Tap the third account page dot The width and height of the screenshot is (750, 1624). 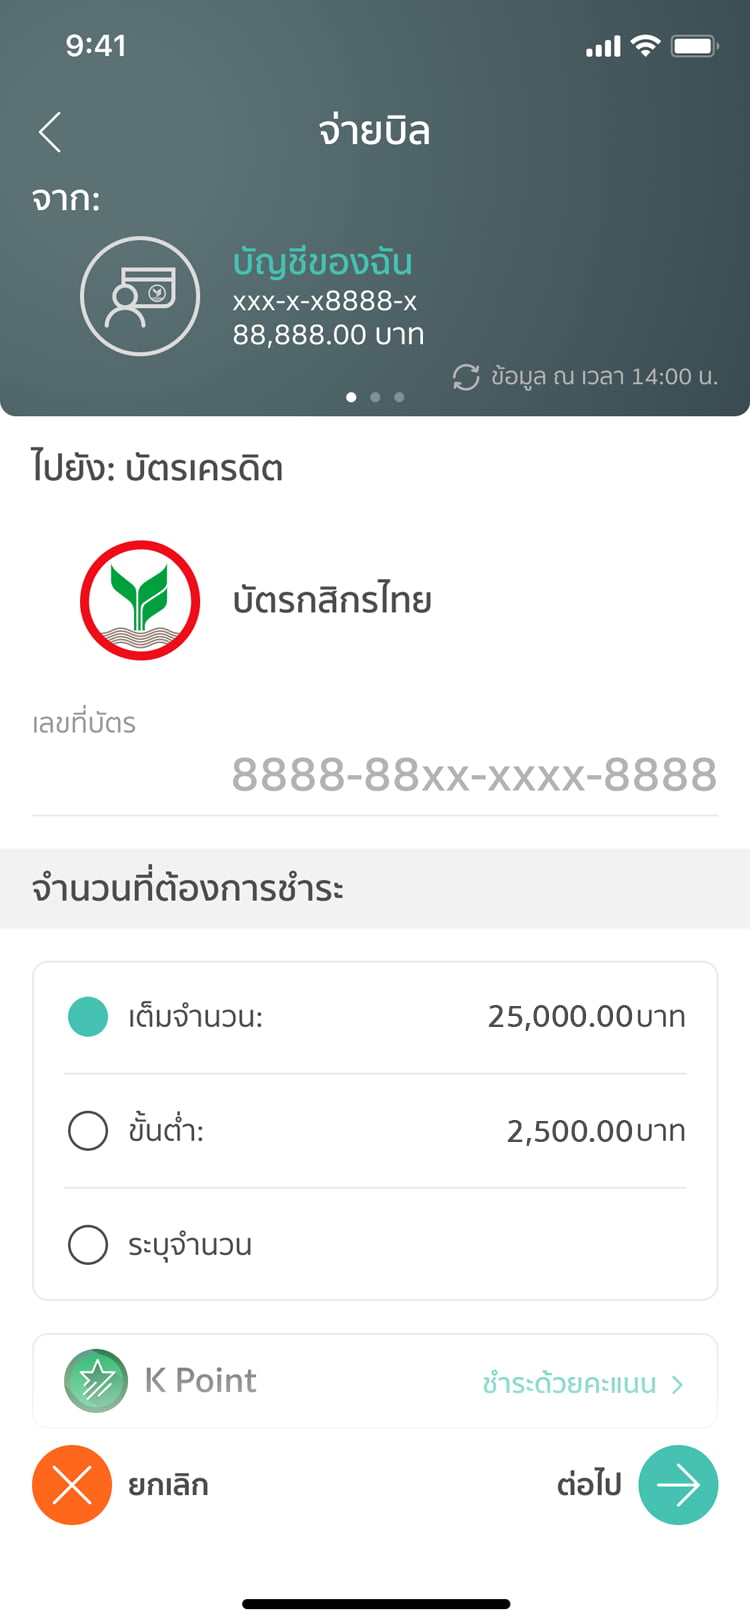399,397
